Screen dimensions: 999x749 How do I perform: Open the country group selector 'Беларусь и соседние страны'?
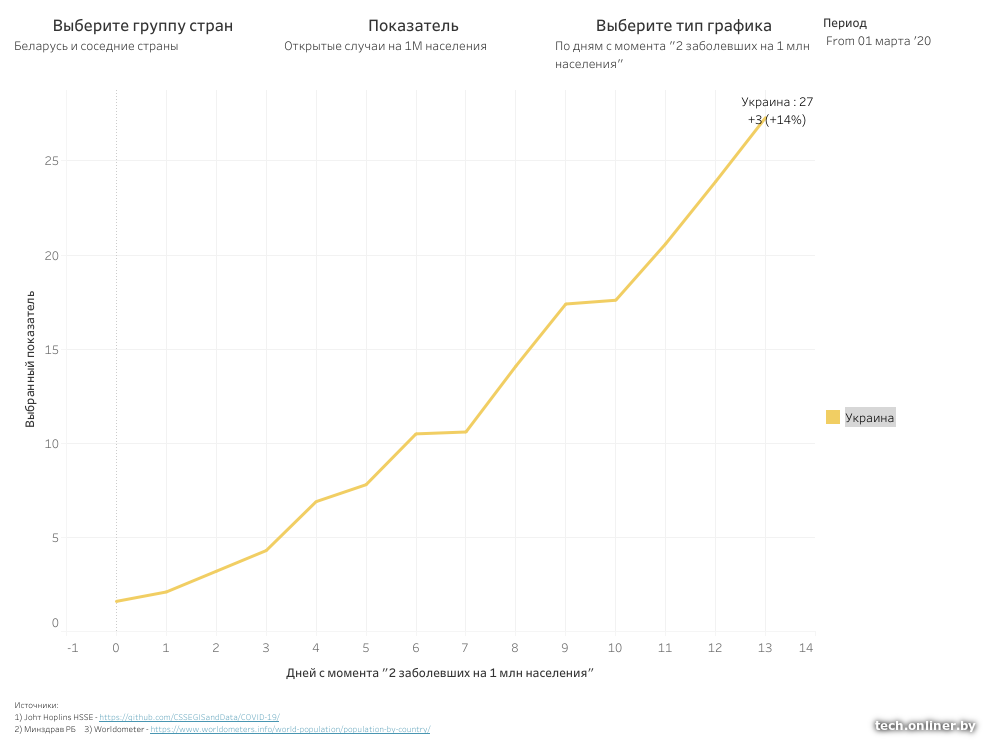point(96,46)
